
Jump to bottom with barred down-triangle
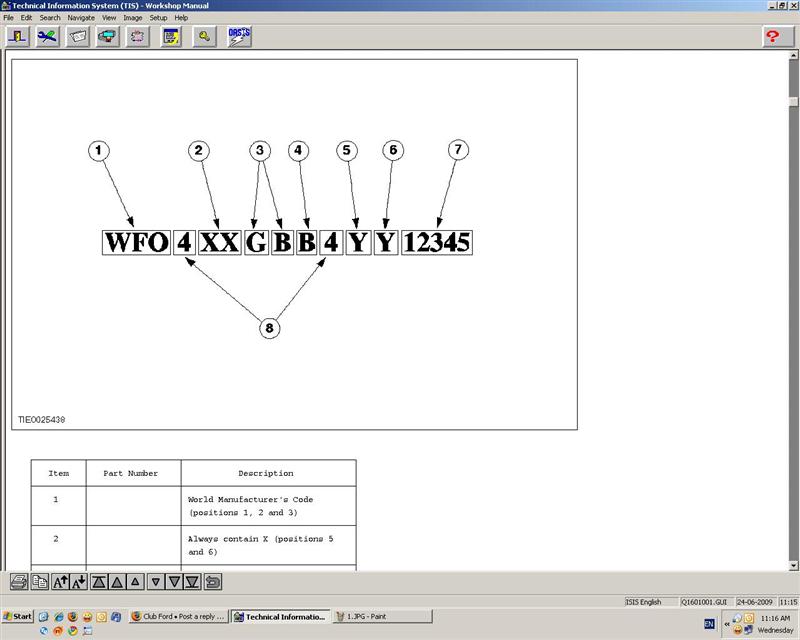(x=192, y=581)
